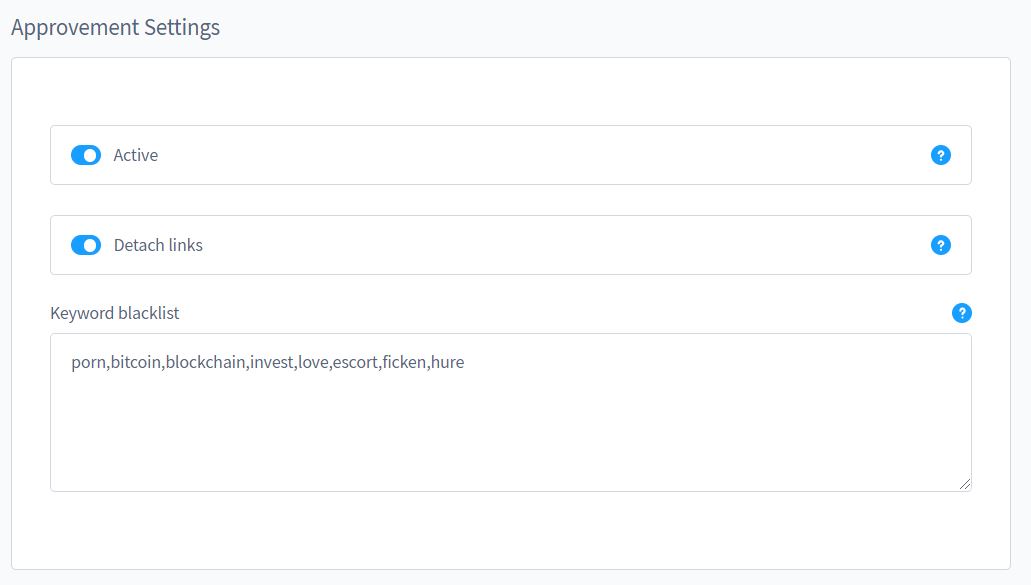Show help icon for Detach links
Viewport: 1031px width, 585px height.
940,245
